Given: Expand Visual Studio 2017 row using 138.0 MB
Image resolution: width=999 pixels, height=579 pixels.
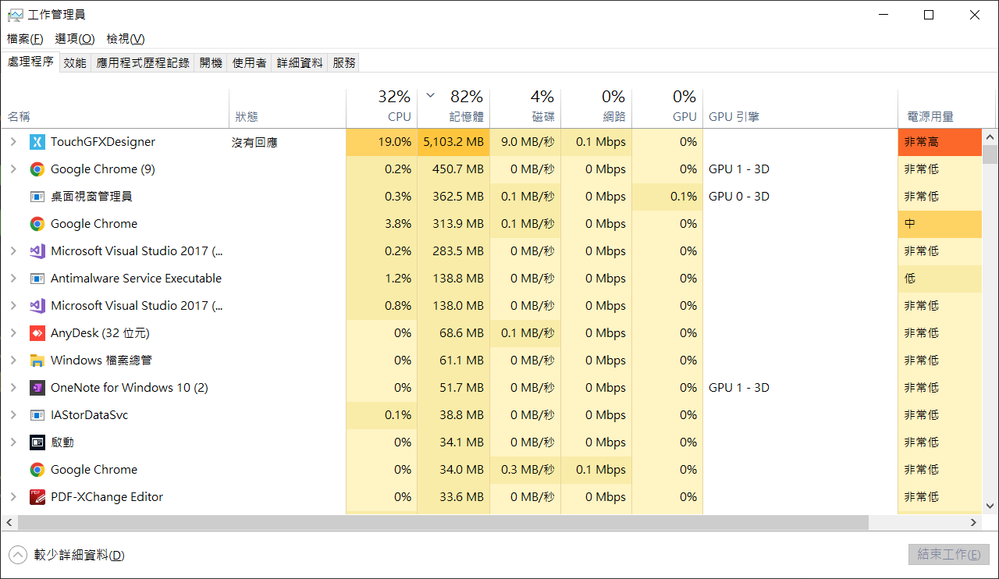Looking at the screenshot, I should pyautogui.click(x=13, y=306).
